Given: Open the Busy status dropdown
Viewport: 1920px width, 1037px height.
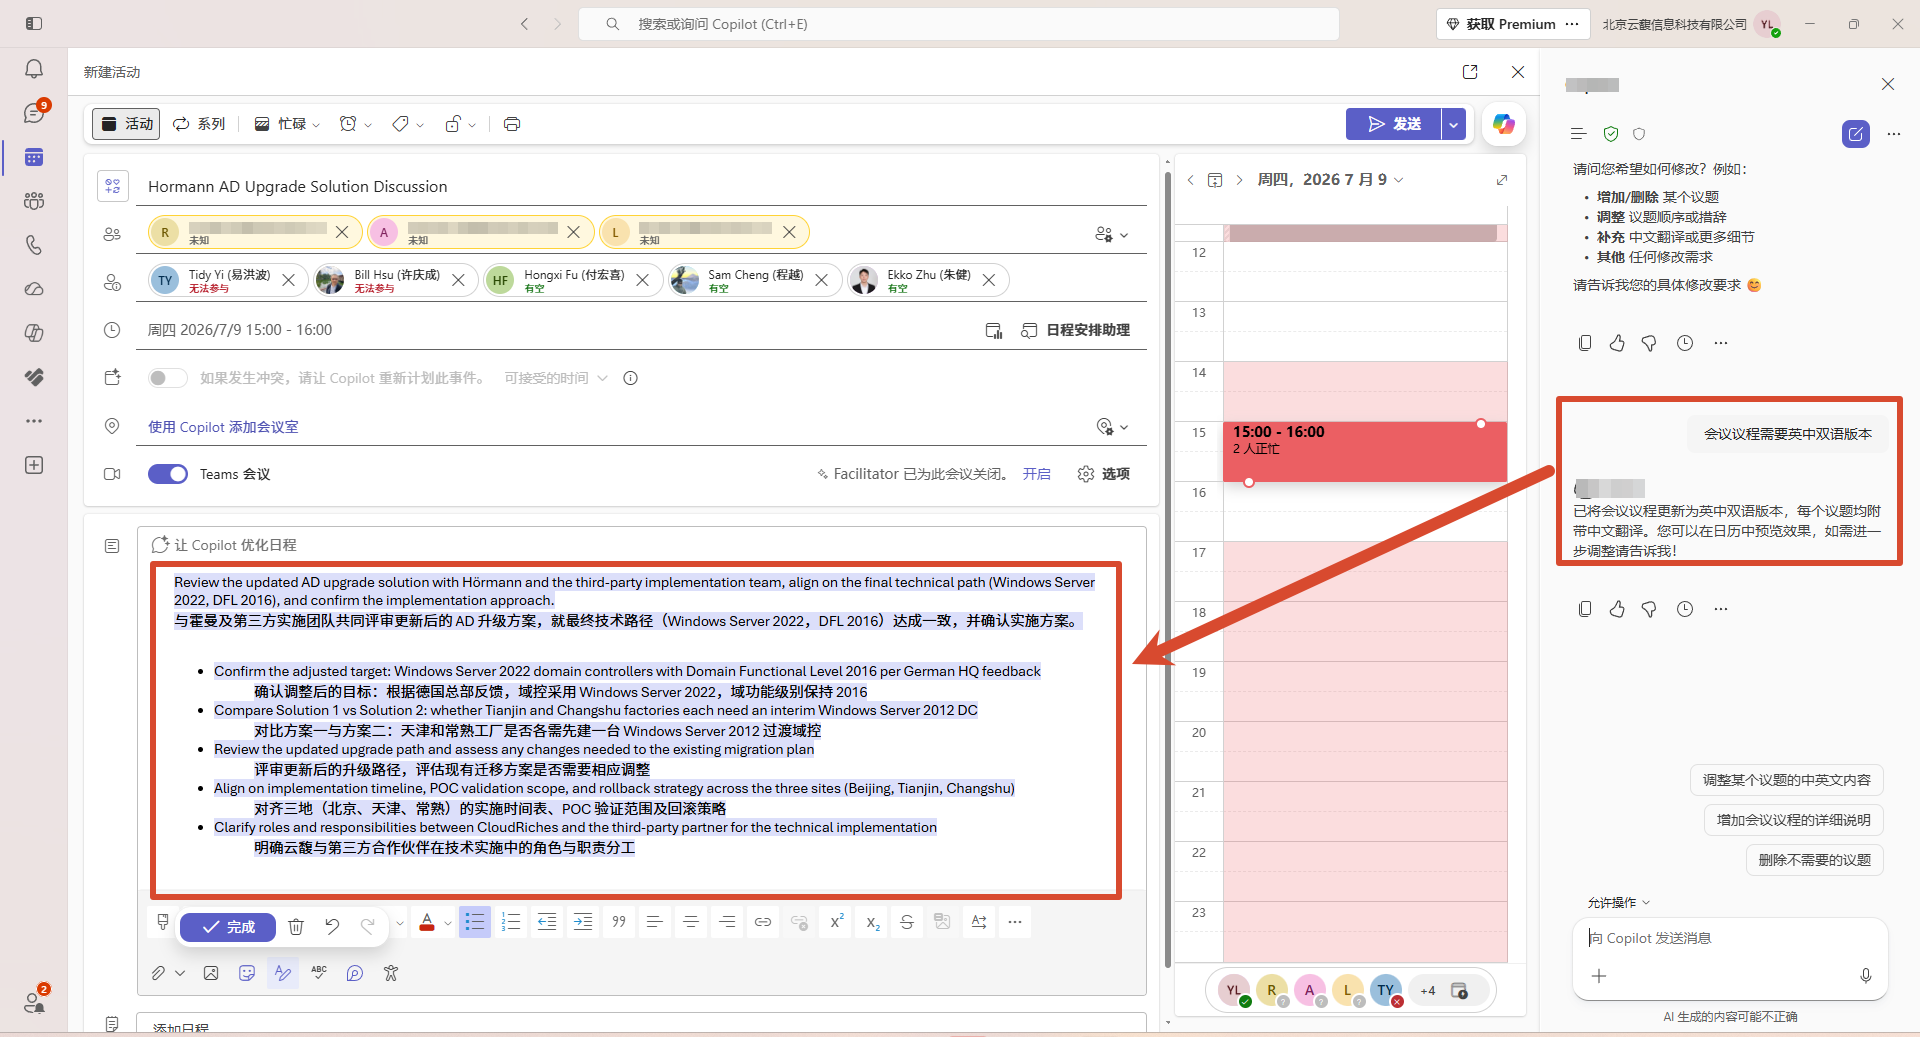Looking at the screenshot, I should (x=287, y=124).
